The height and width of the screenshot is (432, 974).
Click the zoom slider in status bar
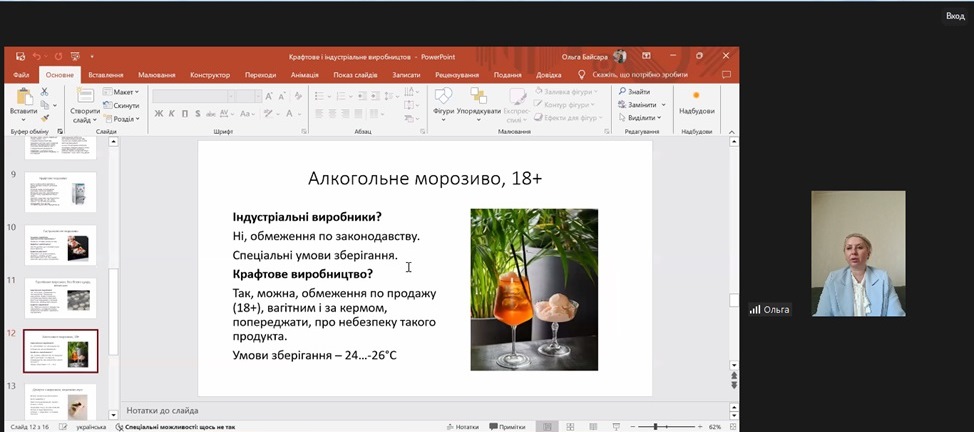point(654,427)
